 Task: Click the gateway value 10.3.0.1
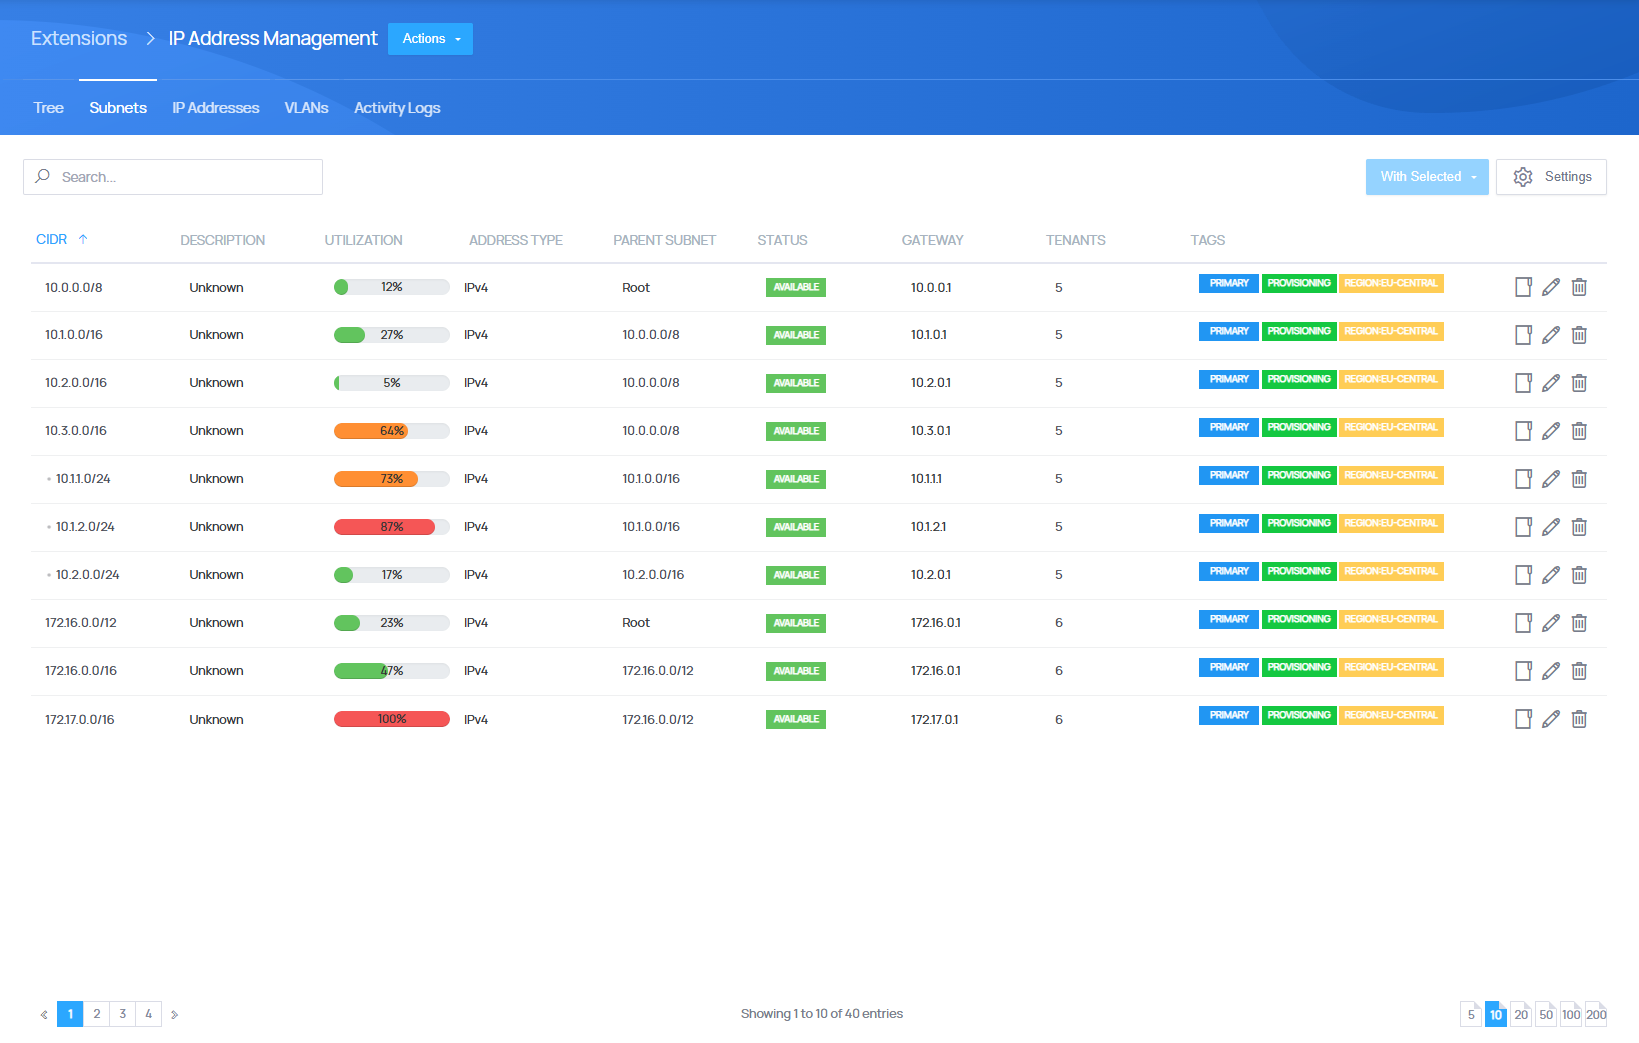coord(931,431)
